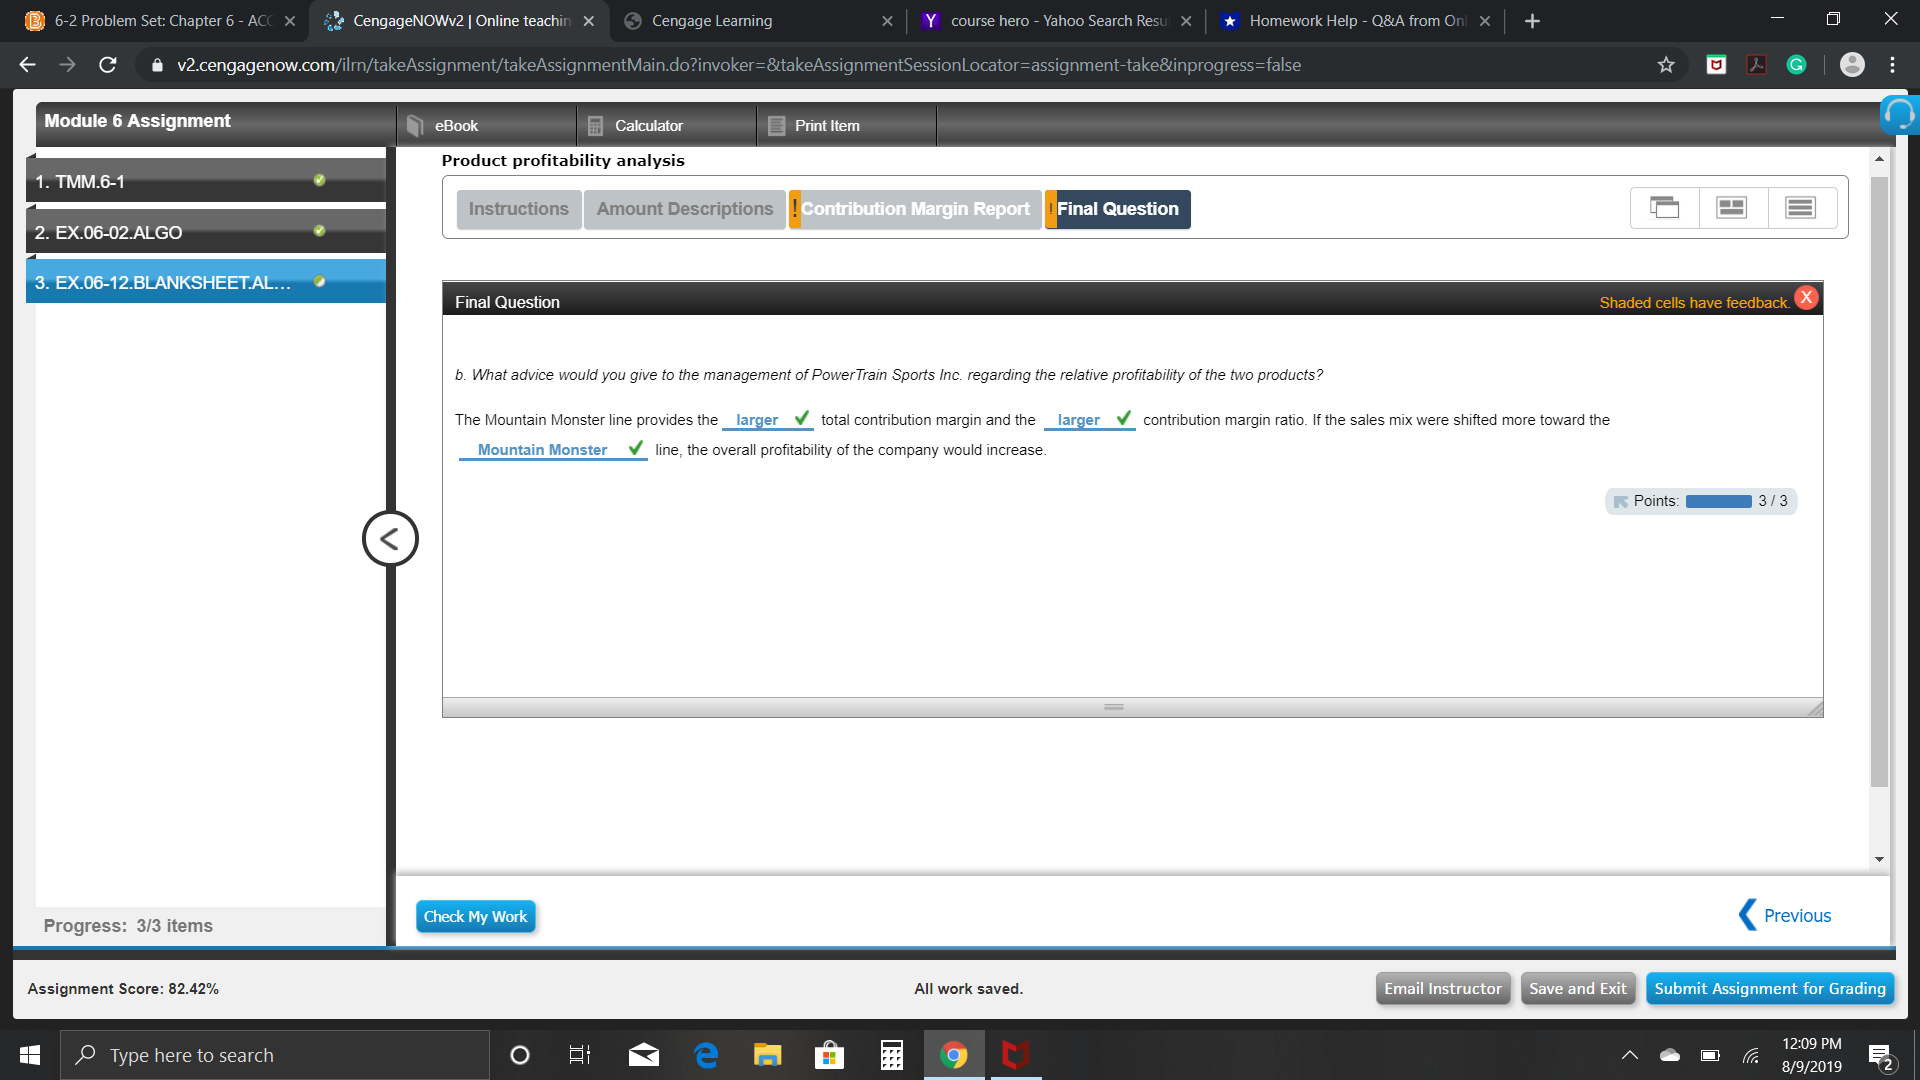Click the Points progress bar

[x=1718, y=501]
